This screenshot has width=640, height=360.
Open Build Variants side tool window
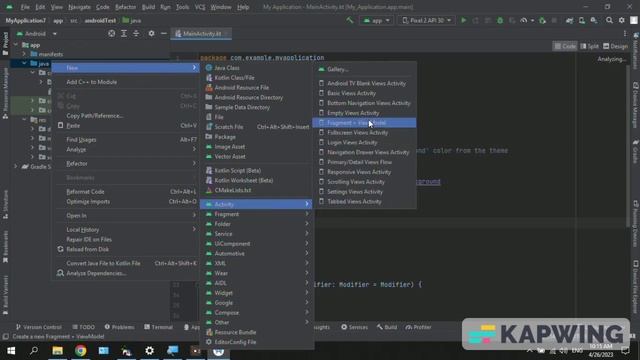tap(5, 295)
